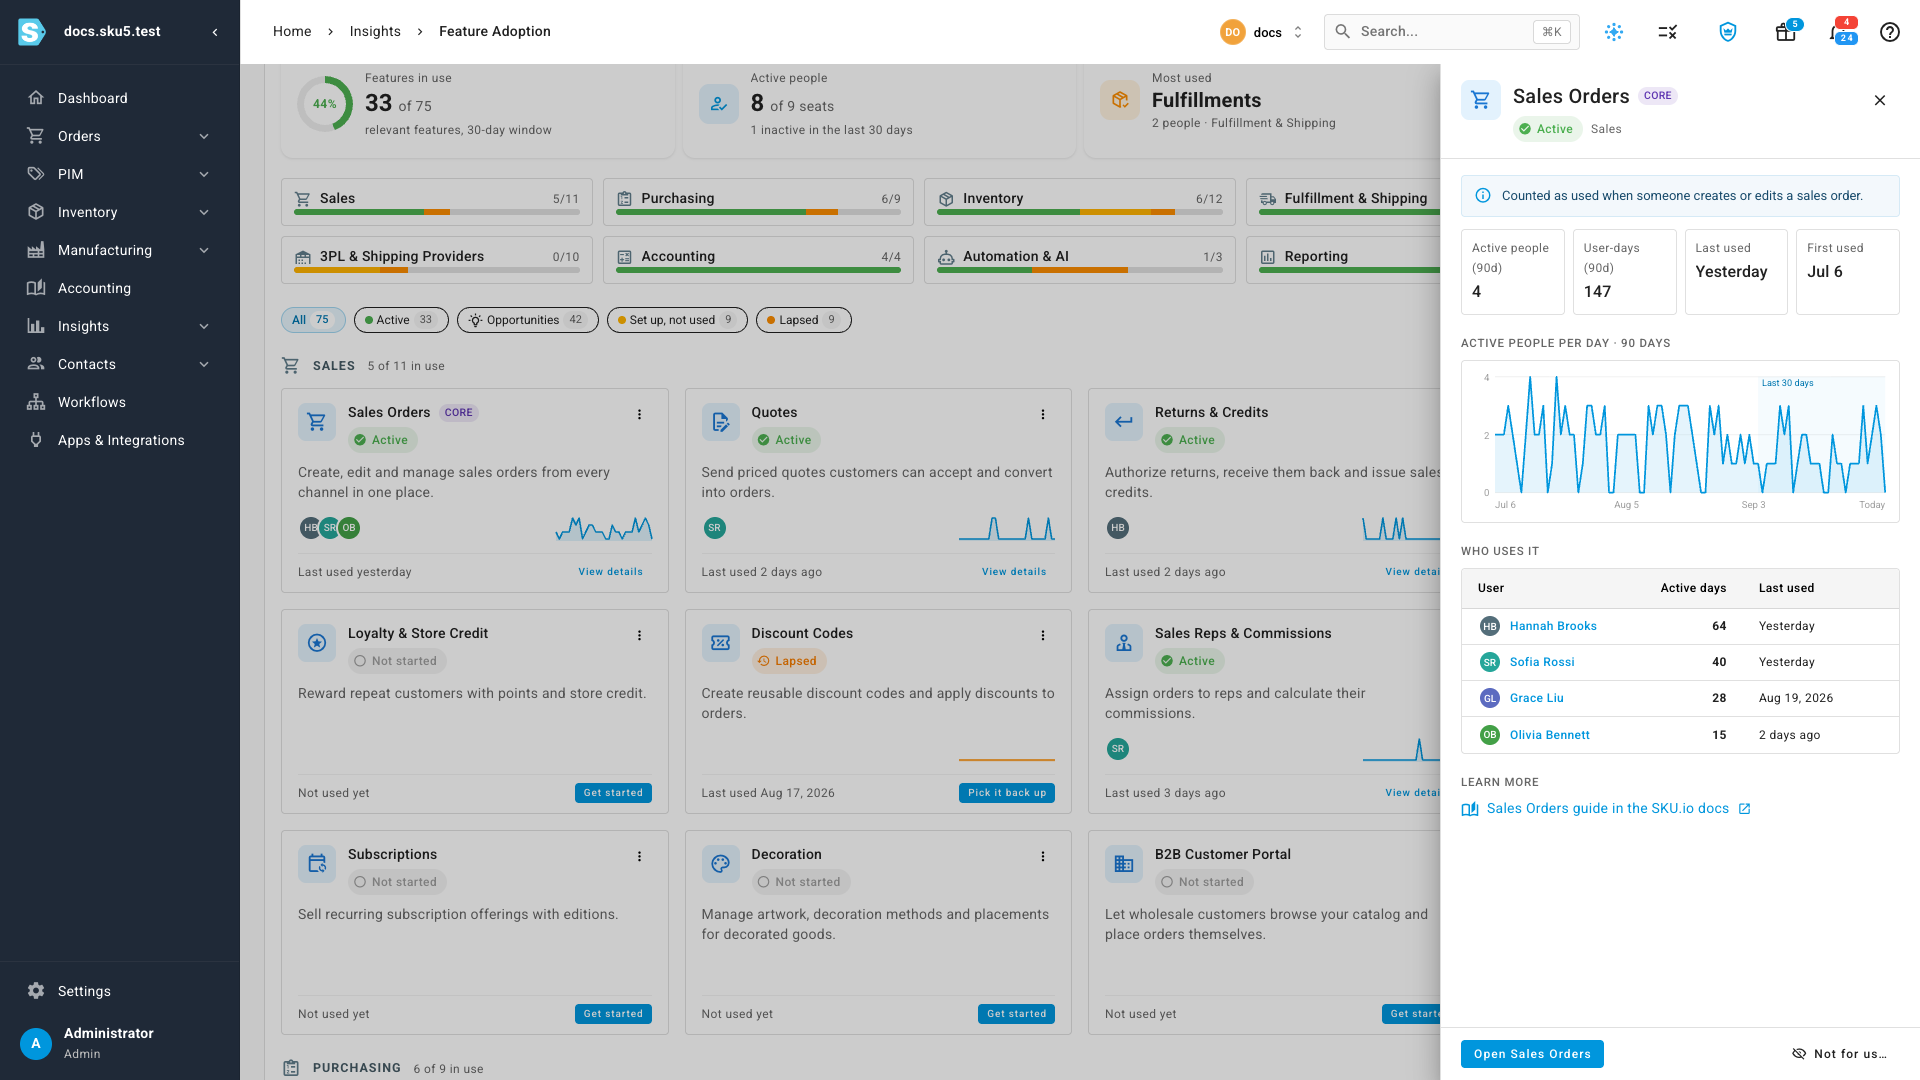The width and height of the screenshot is (1920, 1080).
Task: Go to Insights breadcrumb
Action: pyautogui.click(x=375, y=32)
